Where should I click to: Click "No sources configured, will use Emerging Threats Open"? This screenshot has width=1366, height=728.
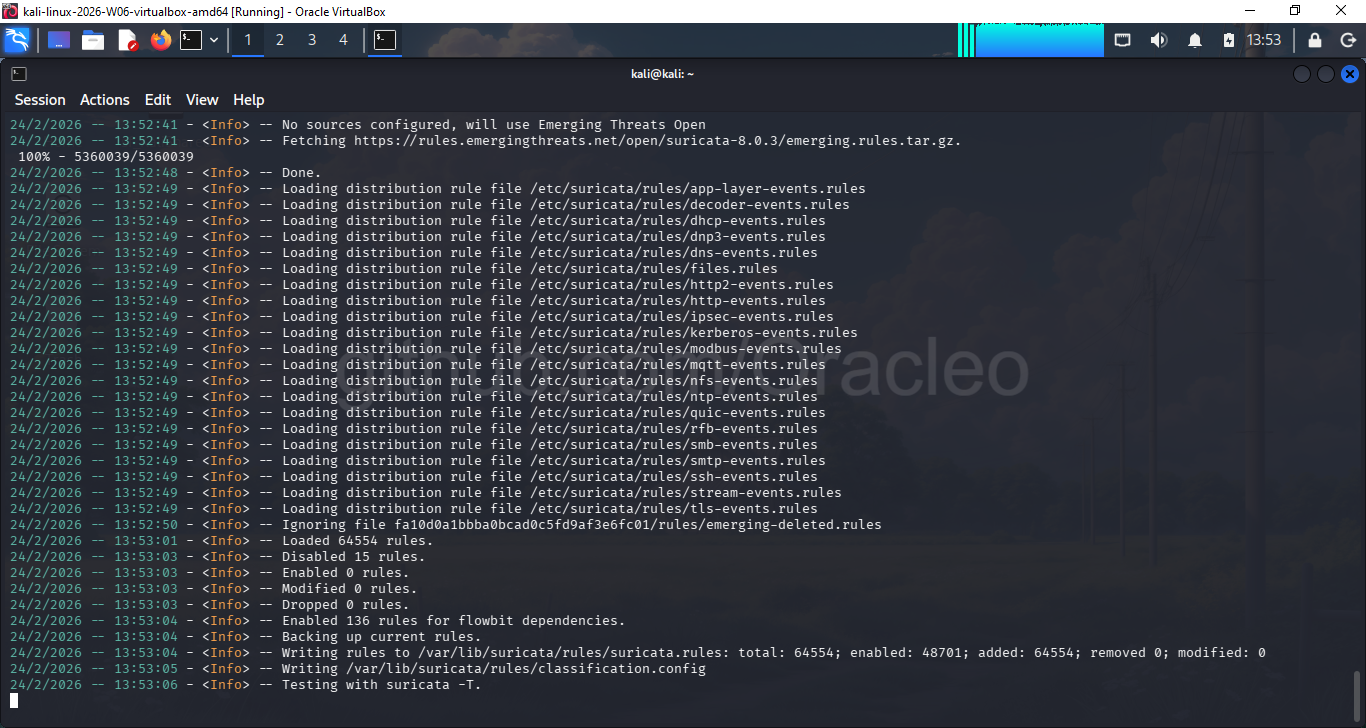pos(494,125)
